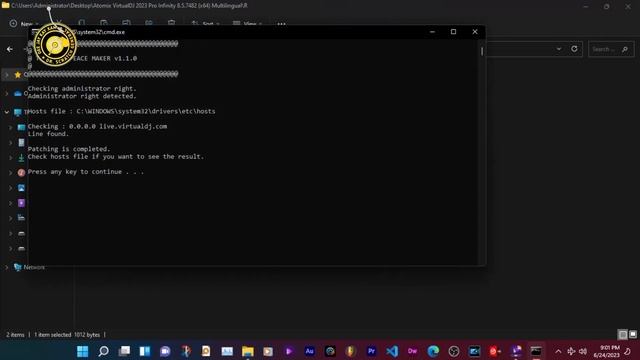Launch Adobe Audition from the taskbar
The height and width of the screenshot is (360, 640).
point(309,351)
